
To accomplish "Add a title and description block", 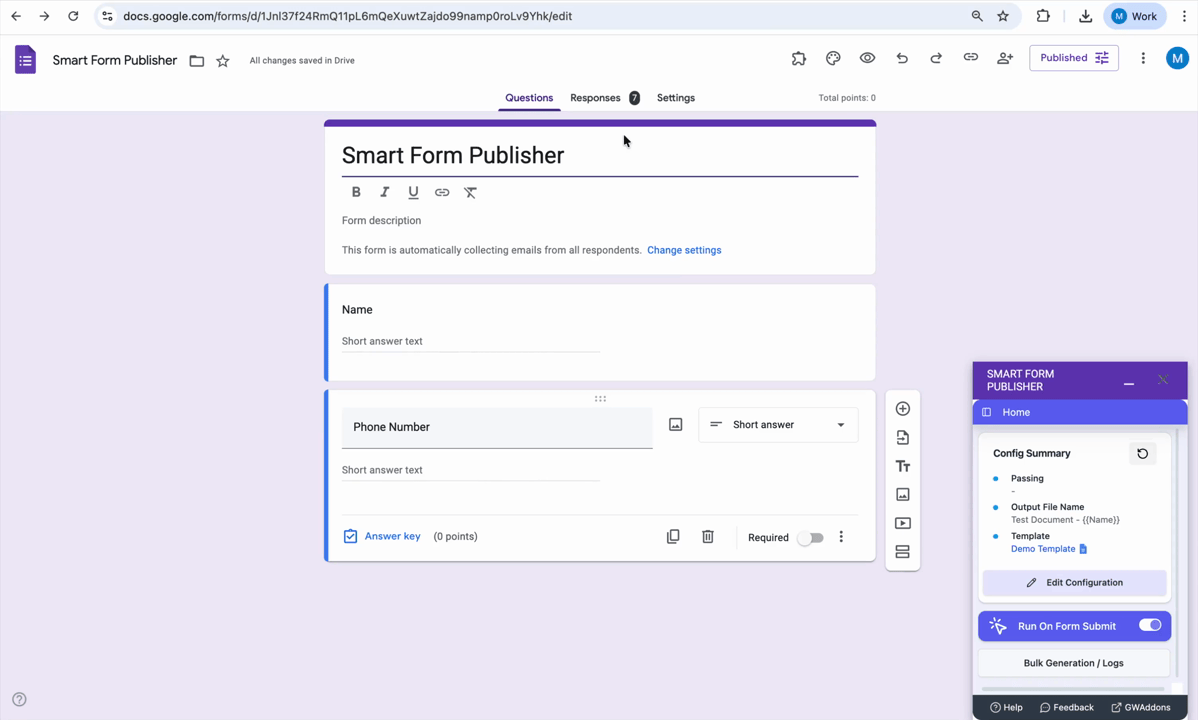I will point(902,466).
